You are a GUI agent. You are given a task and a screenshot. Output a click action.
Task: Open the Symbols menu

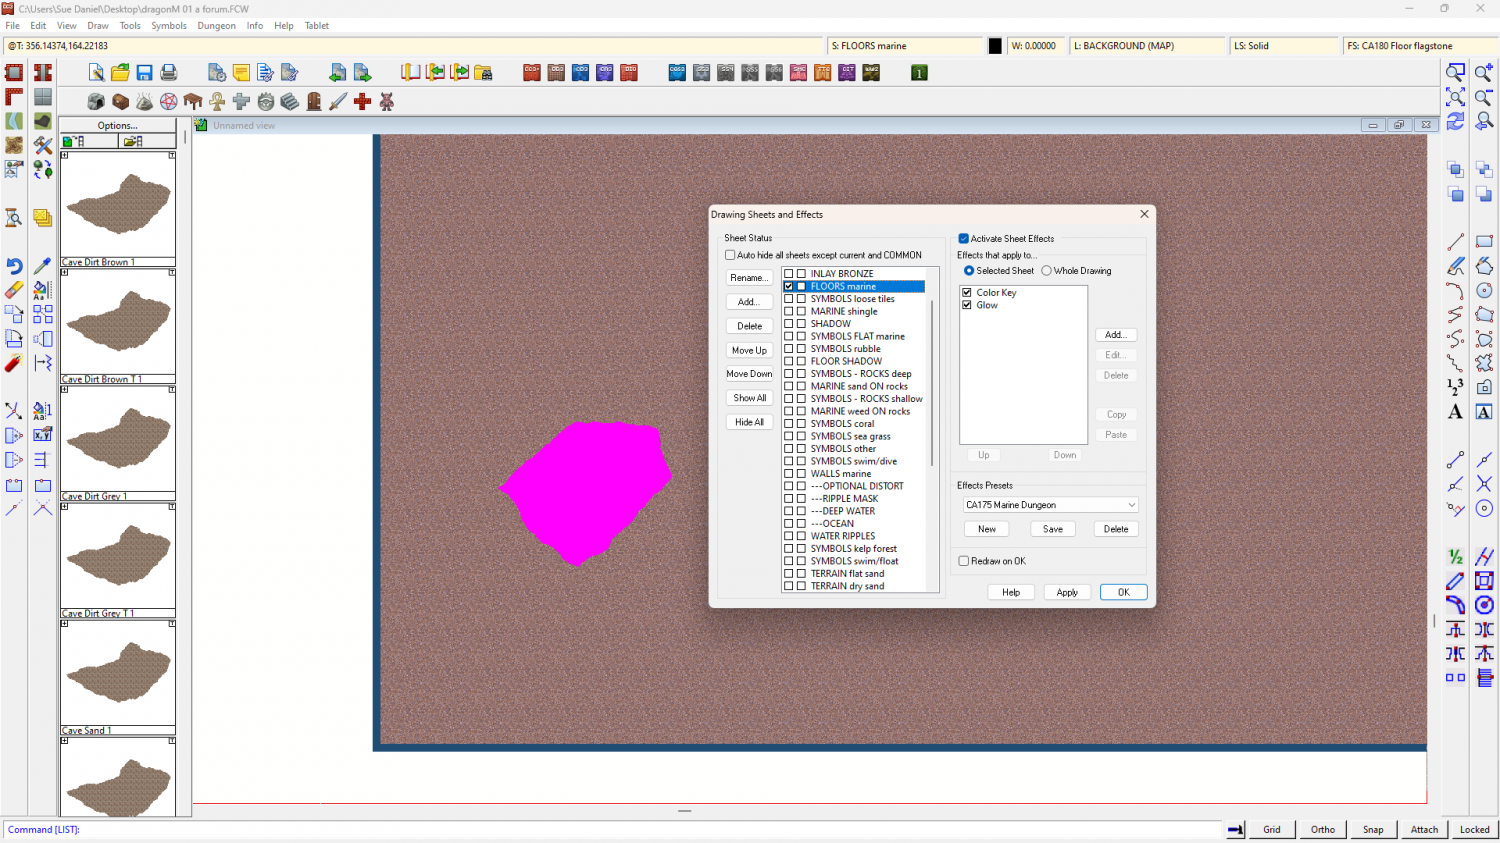[169, 26]
